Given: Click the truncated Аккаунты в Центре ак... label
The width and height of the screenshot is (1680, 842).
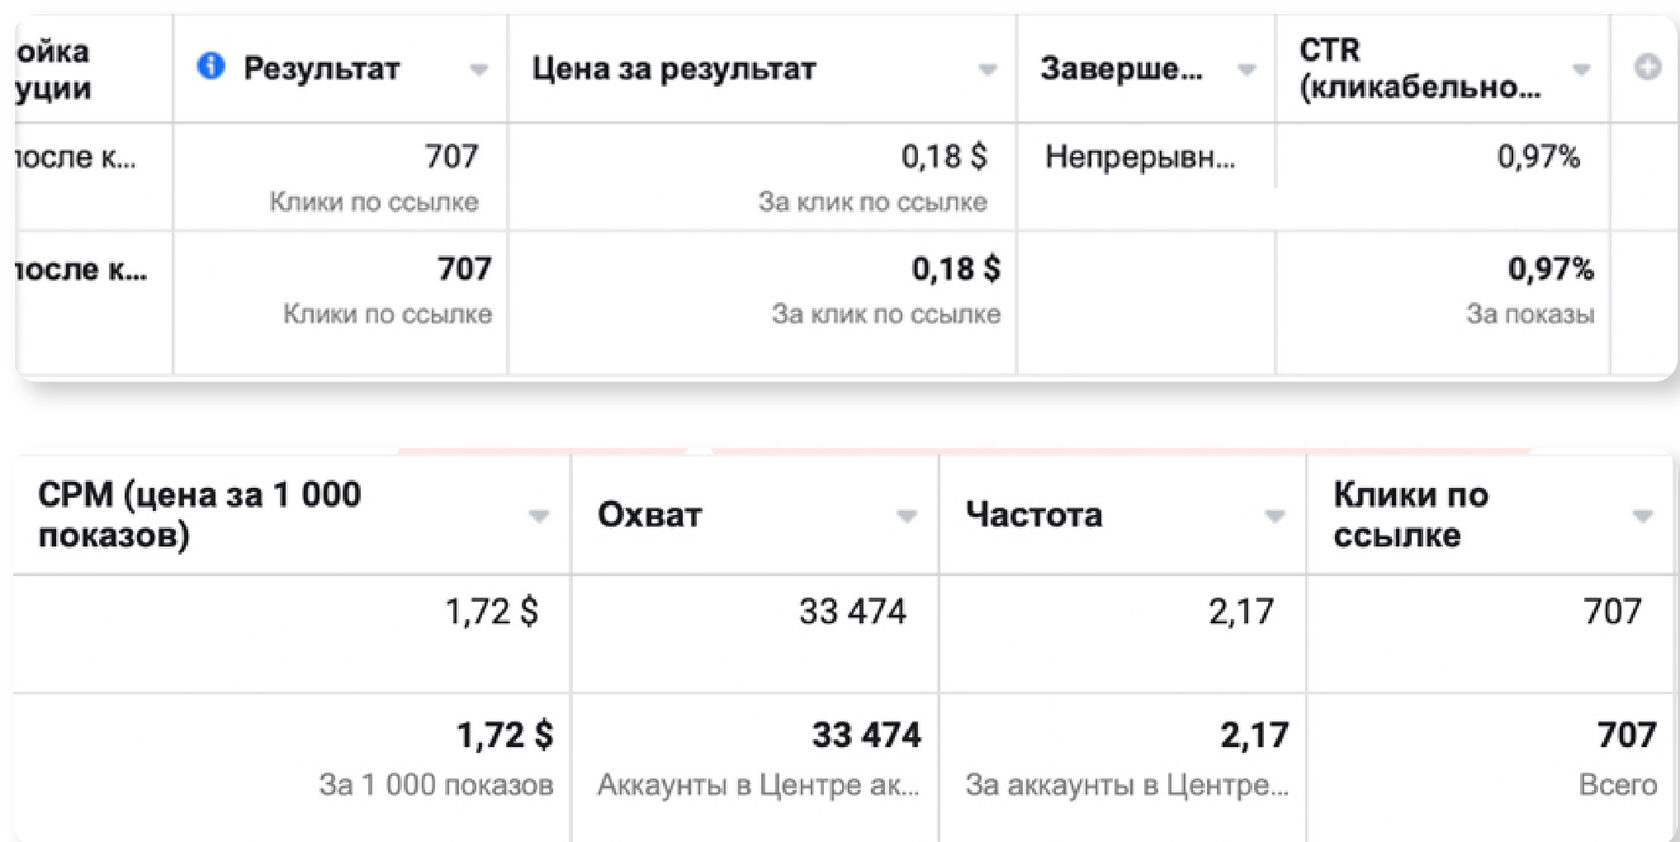Looking at the screenshot, I should tap(758, 785).
